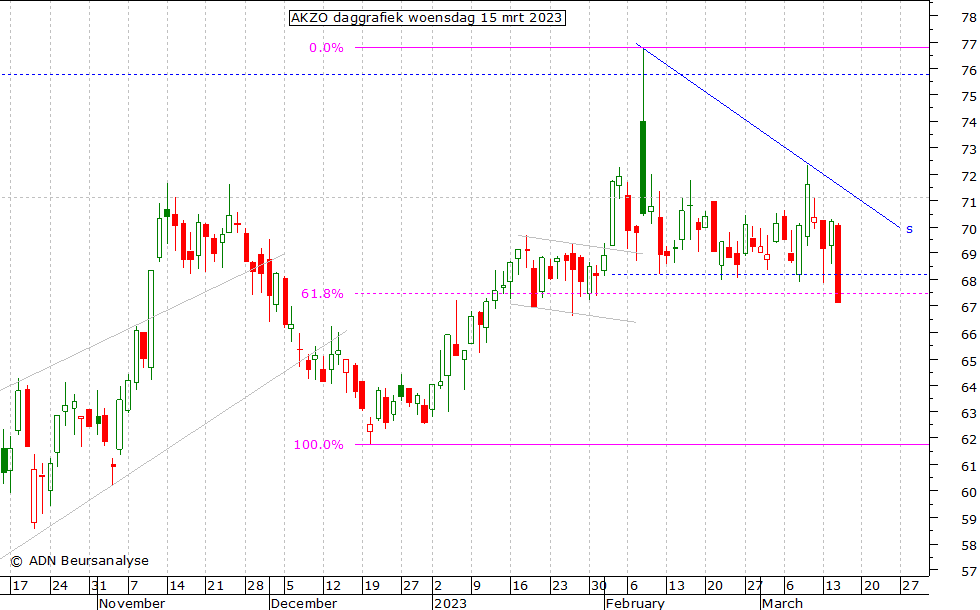Viewport: 980px width, 610px height.
Task: Click the last red candle closing near 67
Action: click(838, 264)
